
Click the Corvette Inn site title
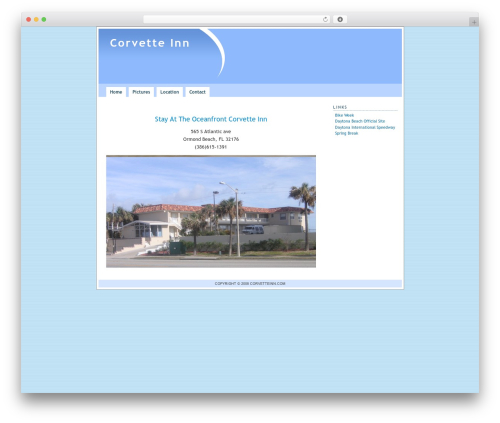click(x=150, y=43)
